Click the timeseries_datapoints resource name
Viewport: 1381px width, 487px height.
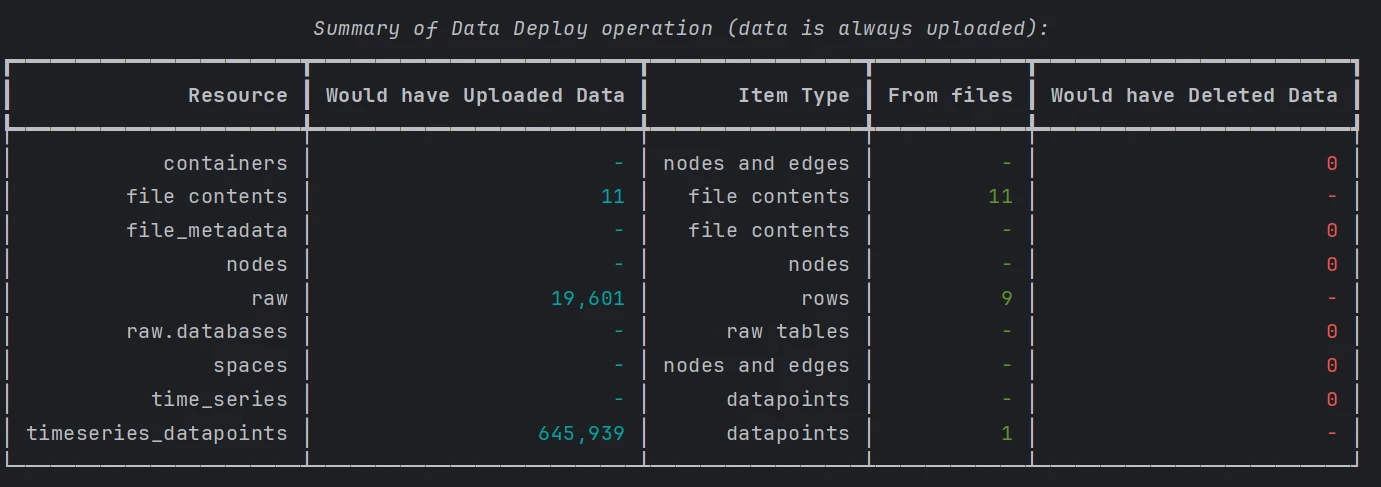tap(157, 434)
